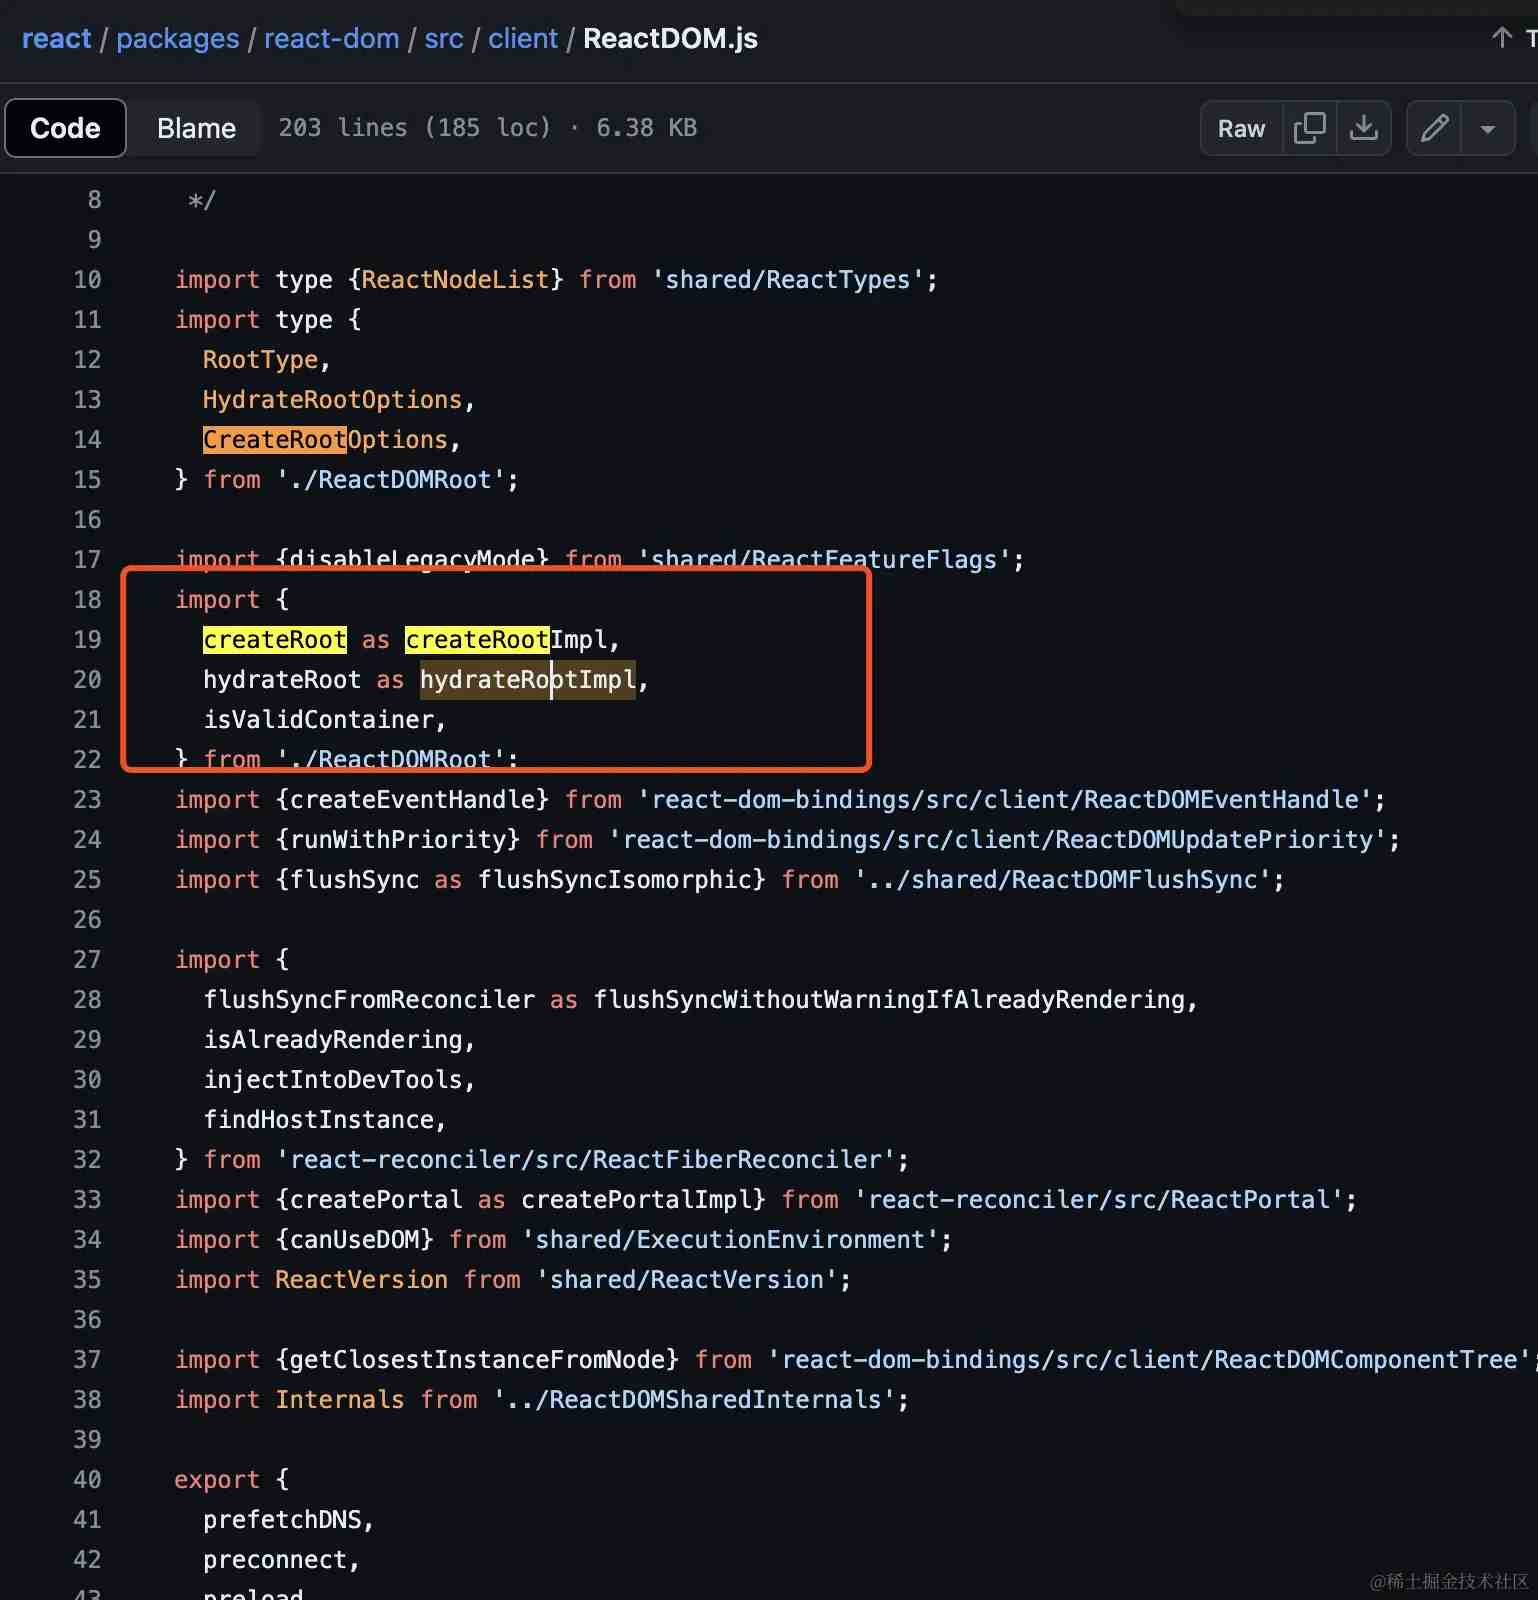Edit this file with pencil icon
This screenshot has width=1538, height=1600.
click(1435, 128)
